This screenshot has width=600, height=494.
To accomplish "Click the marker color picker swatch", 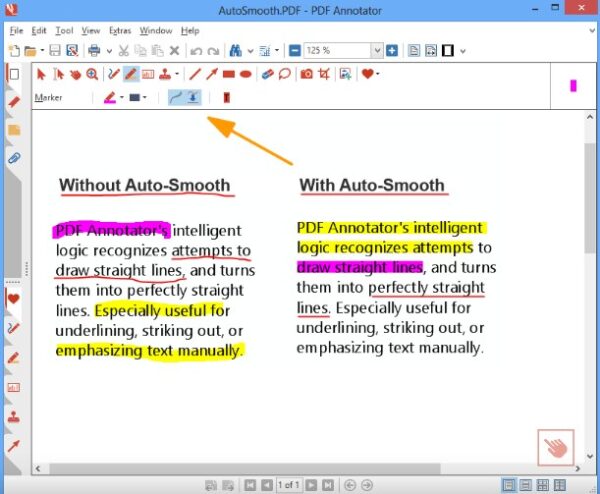I will pos(110,97).
